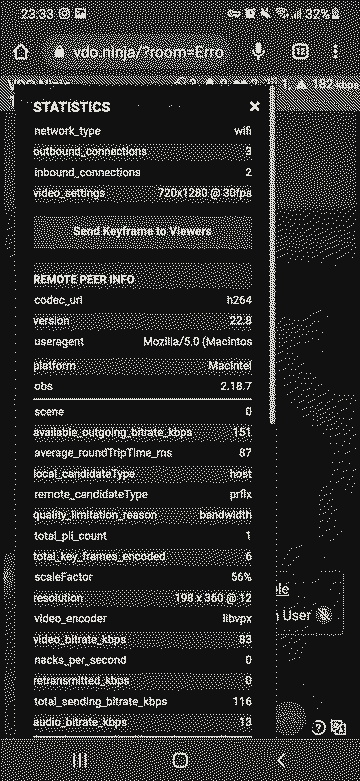Click the 198 x 360 @ 12 value
The height and width of the screenshot is (781, 360).
pyautogui.click(x=214, y=598)
